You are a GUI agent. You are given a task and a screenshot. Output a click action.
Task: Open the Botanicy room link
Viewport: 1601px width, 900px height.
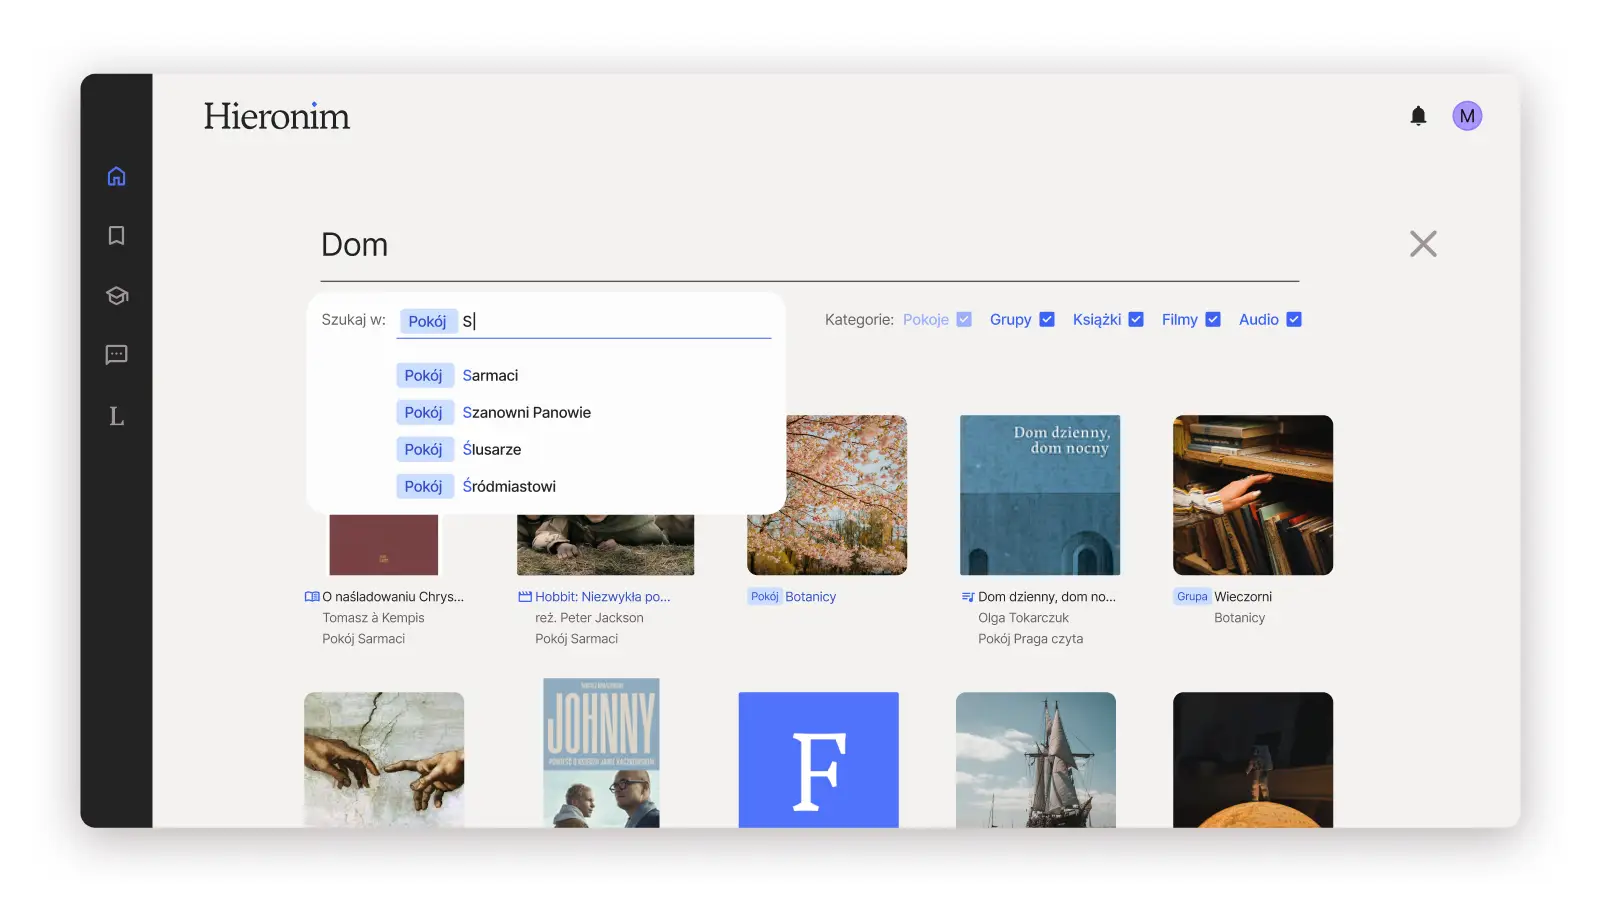point(810,597)
